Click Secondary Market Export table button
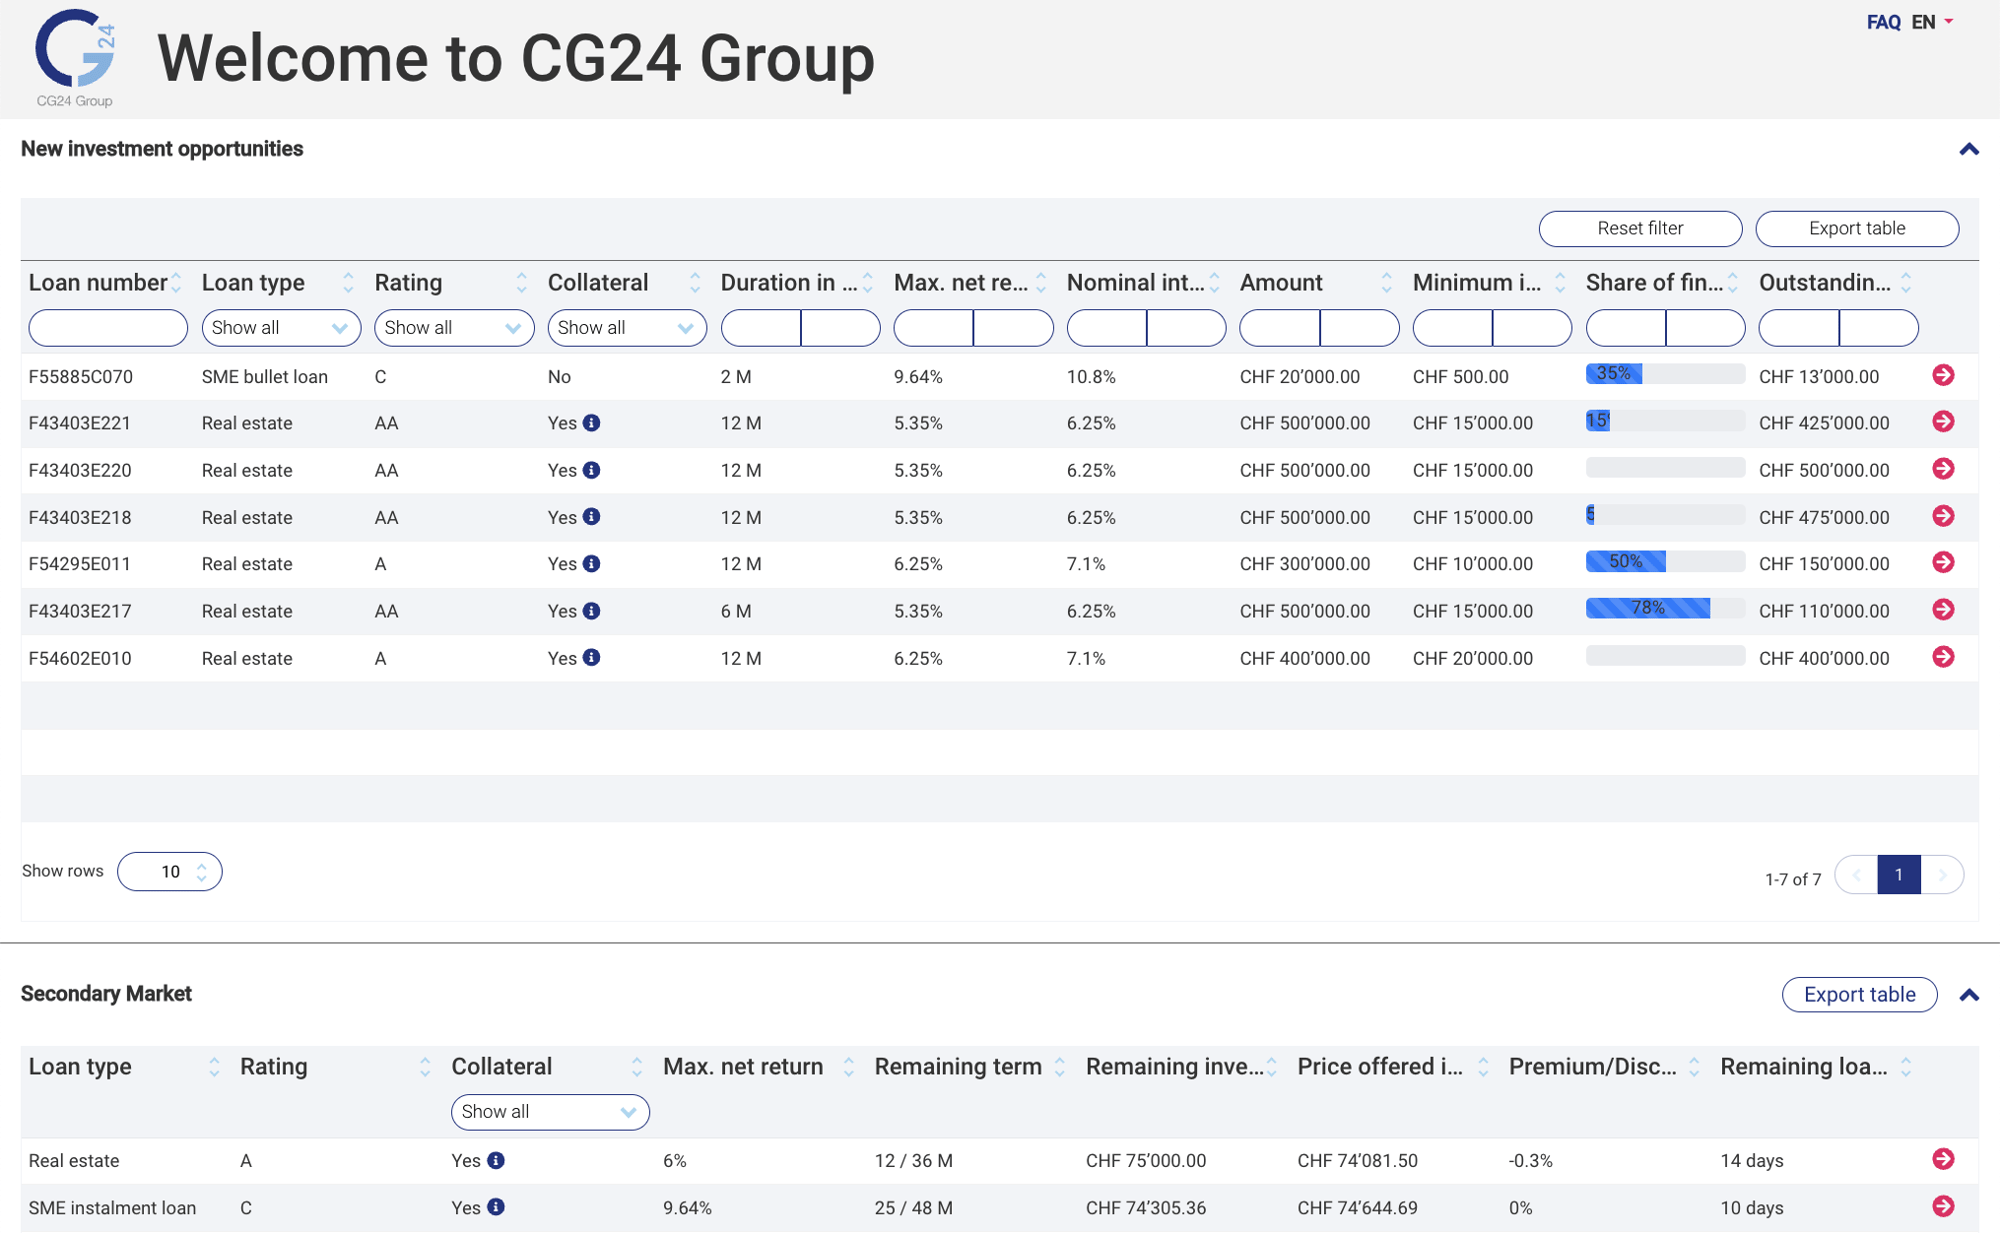Image resolution: width=2000 pixels, height=1233 pixels. [x=1858, y=994]
